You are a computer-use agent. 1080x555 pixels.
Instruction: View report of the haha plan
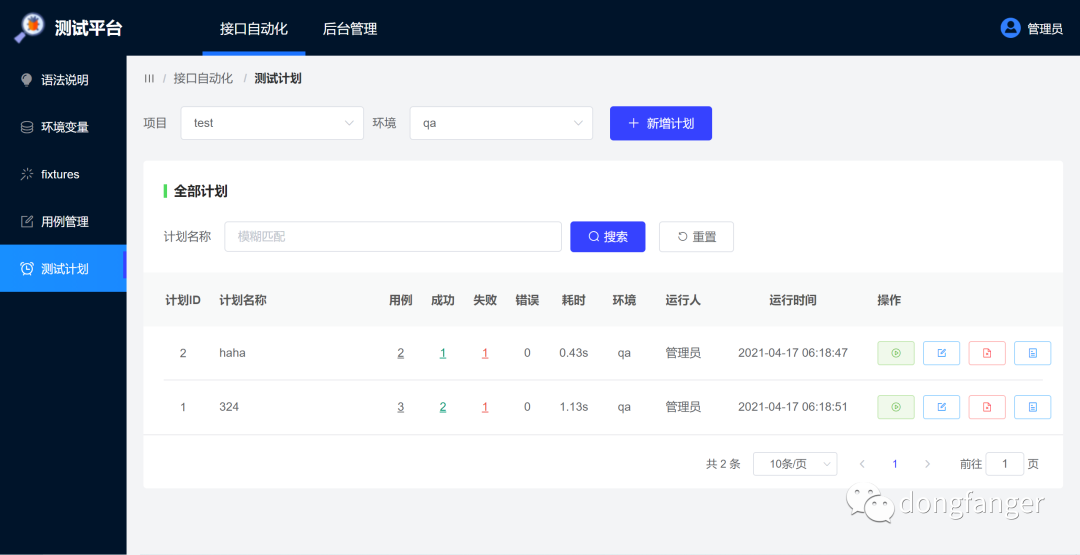click(x=1032, y=353)
